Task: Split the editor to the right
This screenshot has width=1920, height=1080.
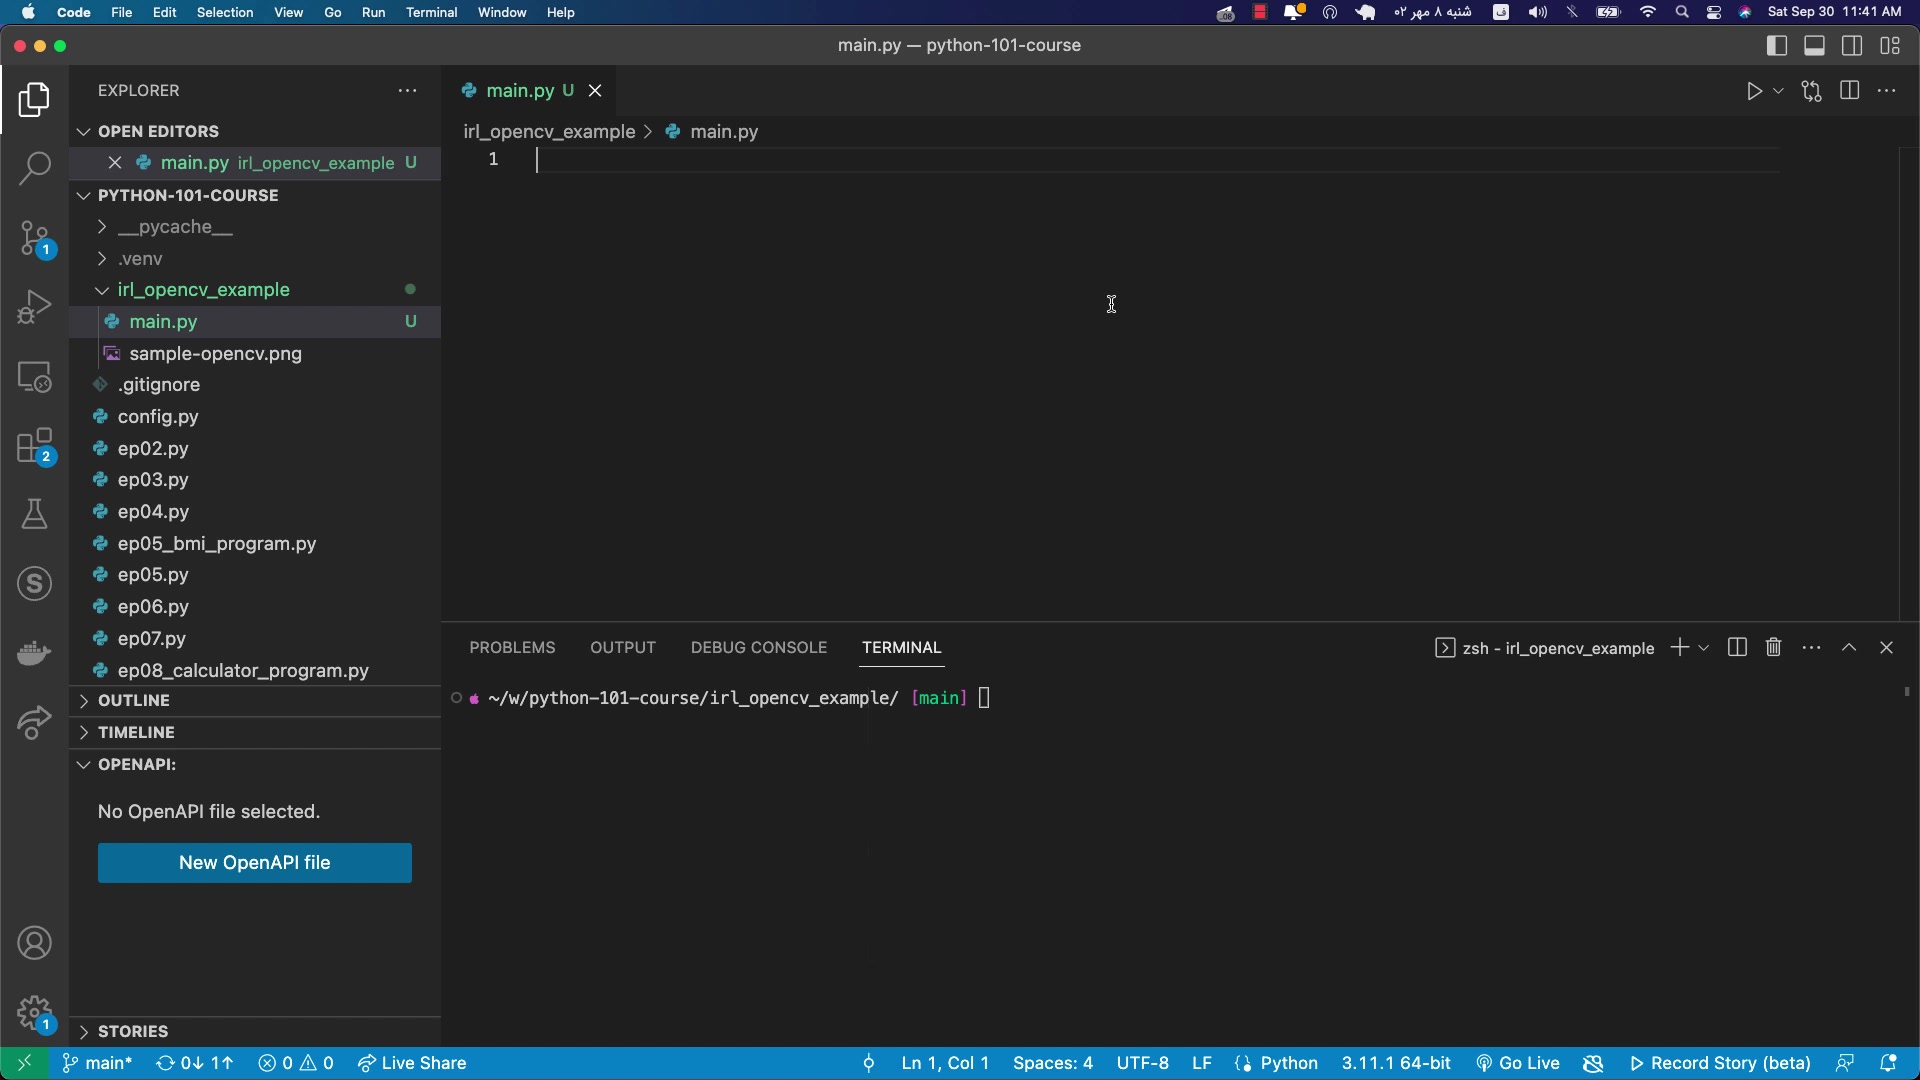Action: coord(1849,91)
